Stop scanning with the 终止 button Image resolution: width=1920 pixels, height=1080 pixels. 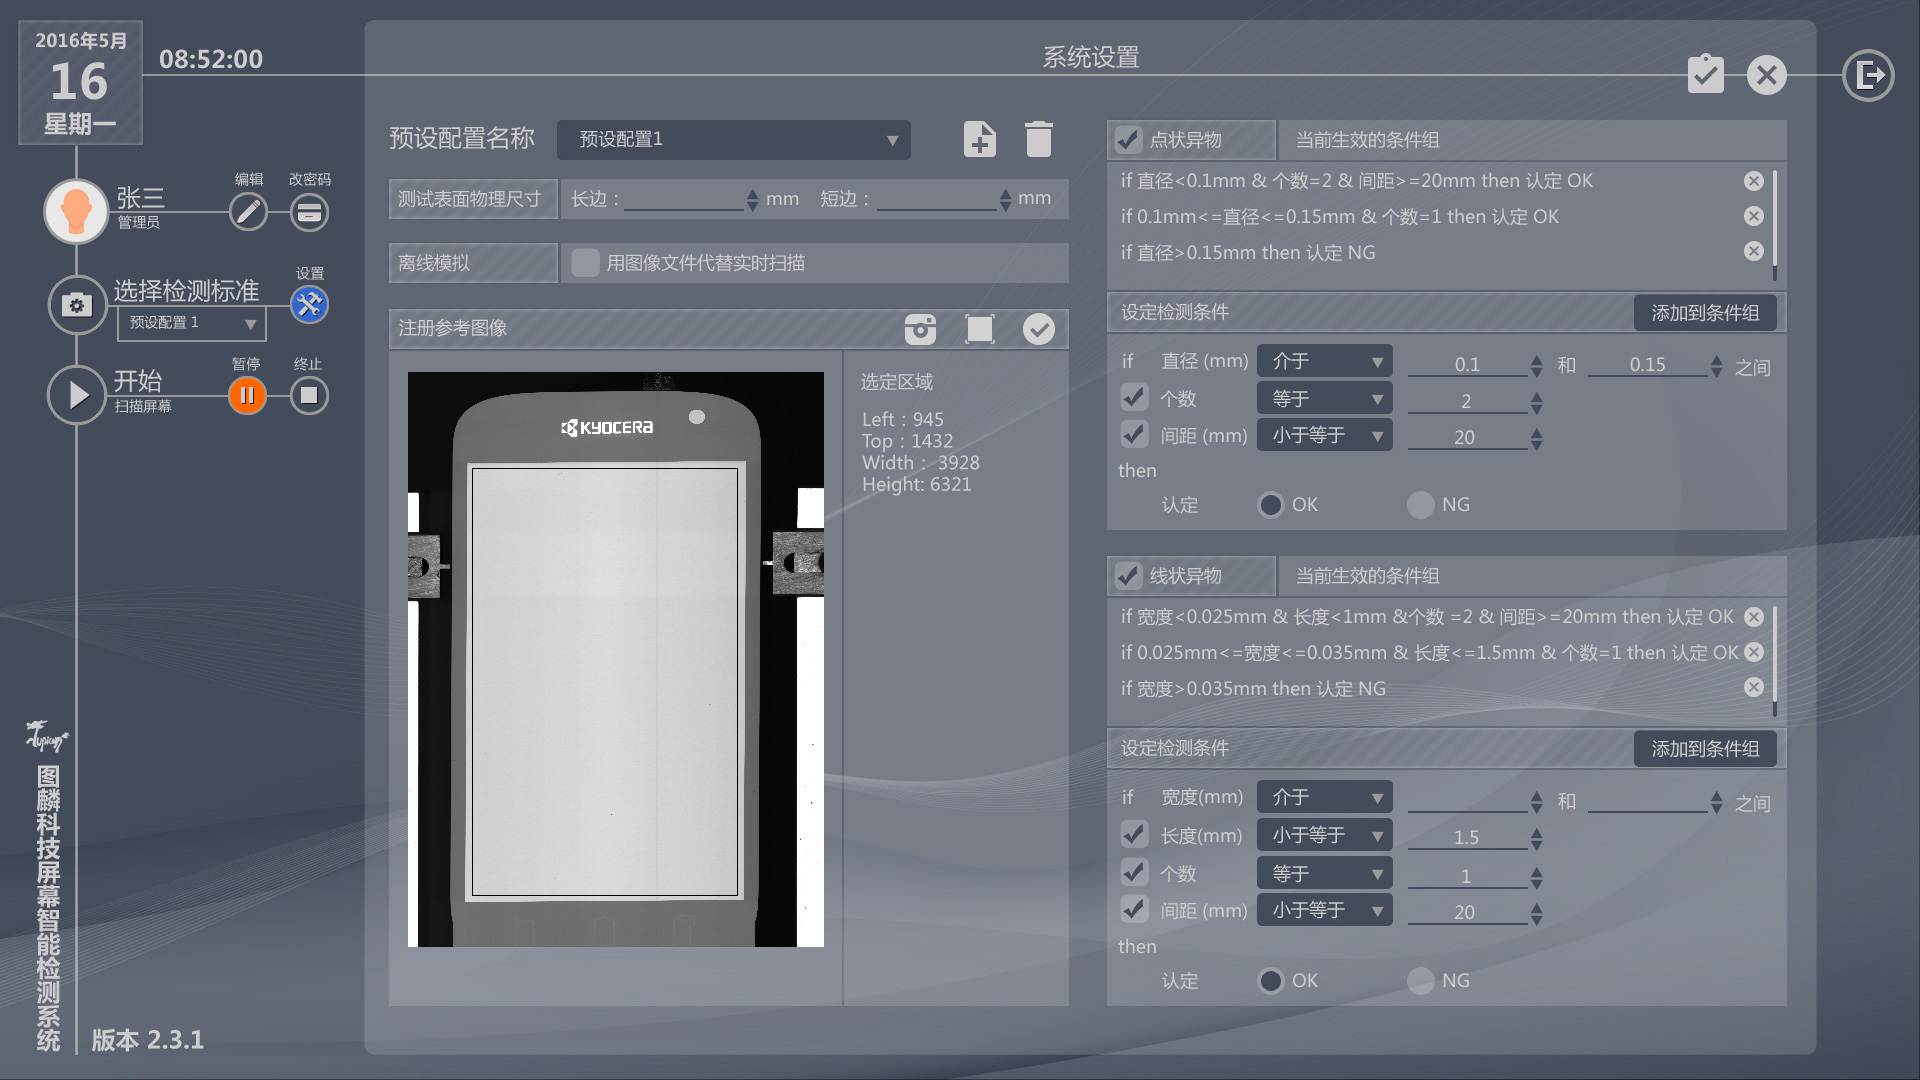pos(309,395)
